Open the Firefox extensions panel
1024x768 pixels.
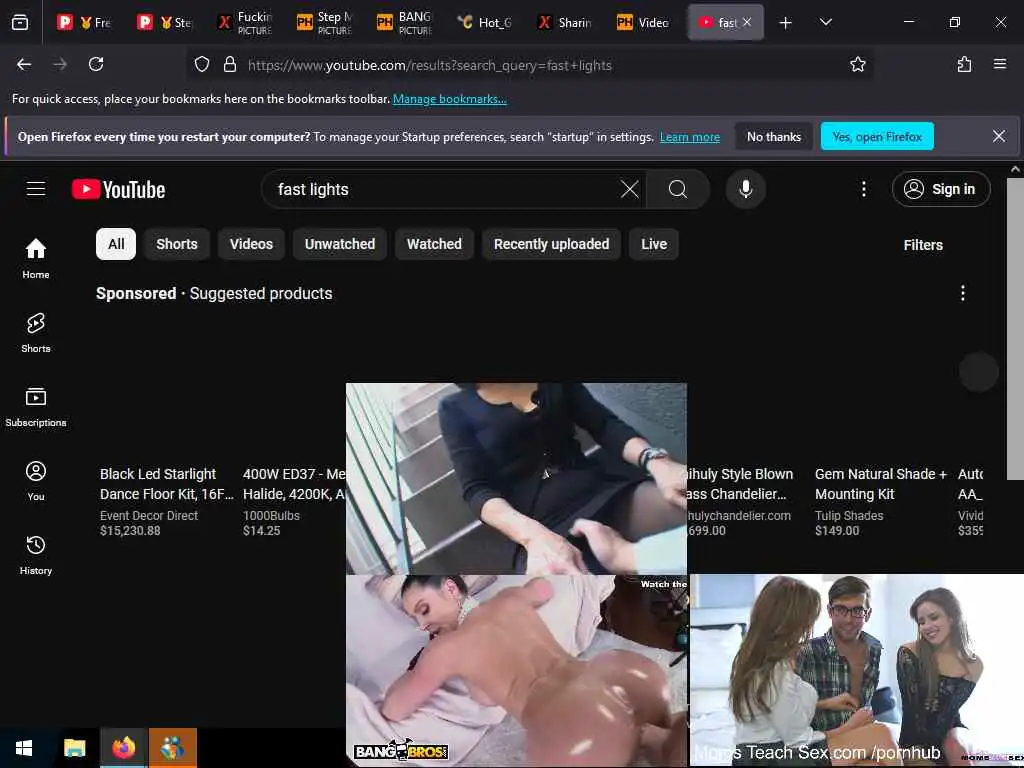click(x=964, y=64)
